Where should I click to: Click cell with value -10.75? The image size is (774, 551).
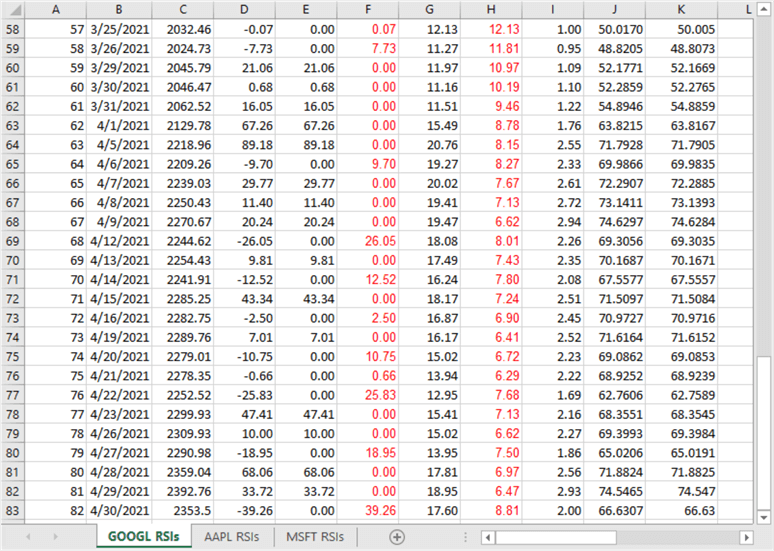[244, 356]
